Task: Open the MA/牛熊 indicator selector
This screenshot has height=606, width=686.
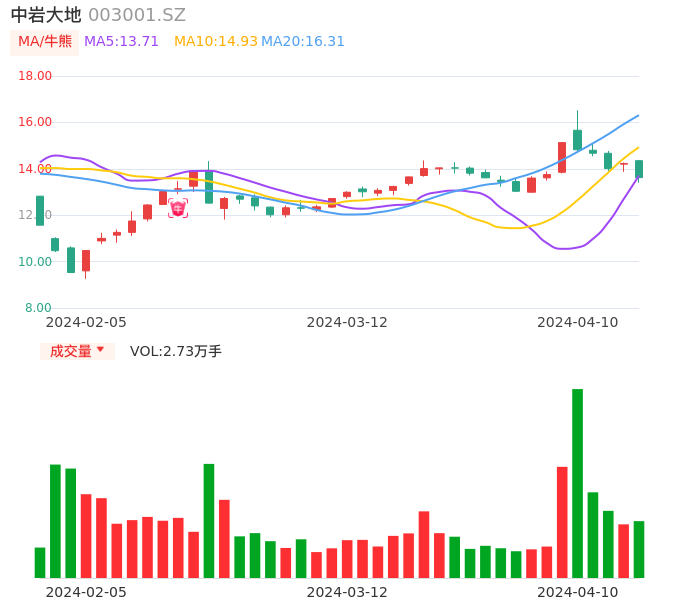Action: pos(45,42)
